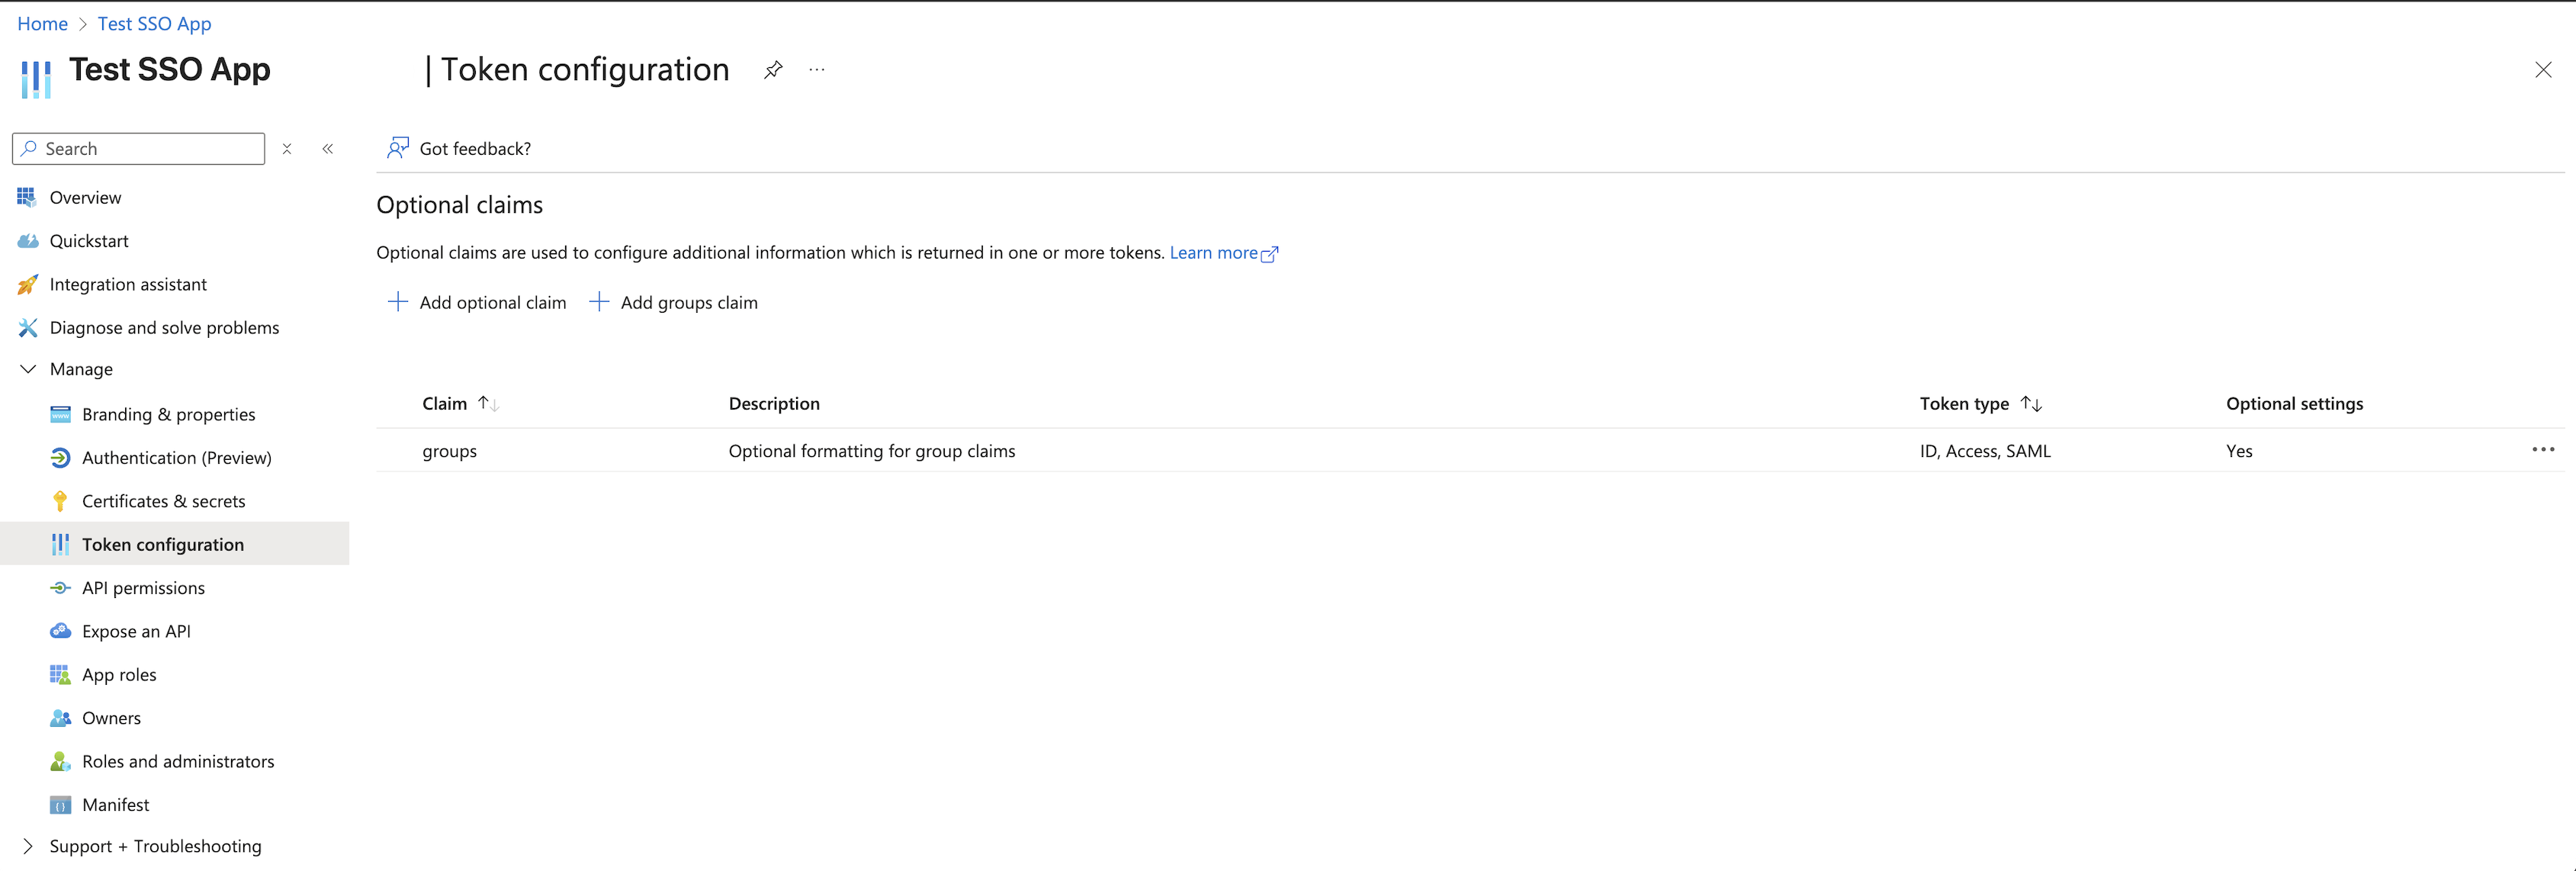Pin the Token configuration blade
The width and height of the screenshot is (2576, 871).
click(772, 70)
